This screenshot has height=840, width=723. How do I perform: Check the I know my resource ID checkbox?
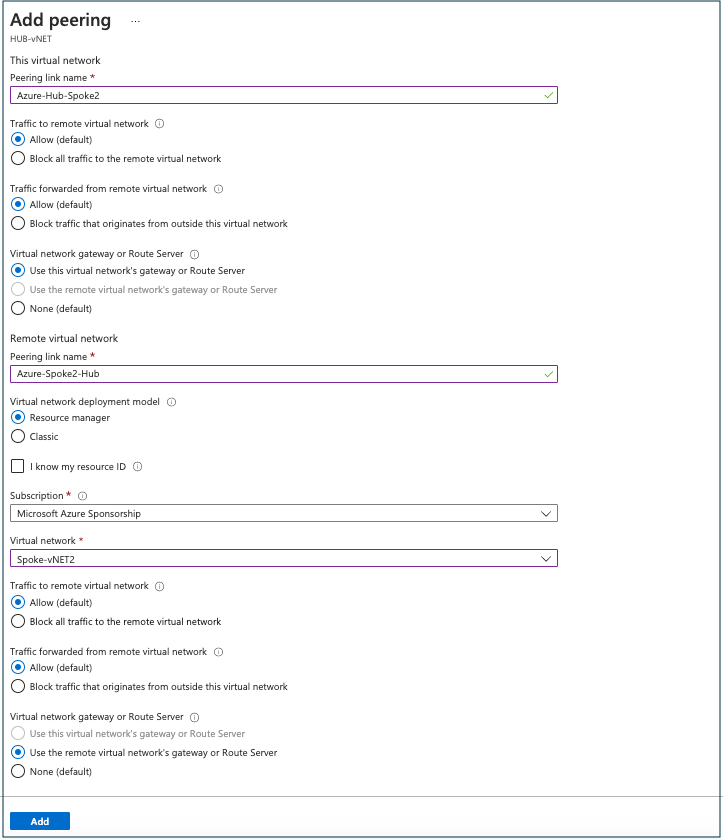click(x=17, y=466)
